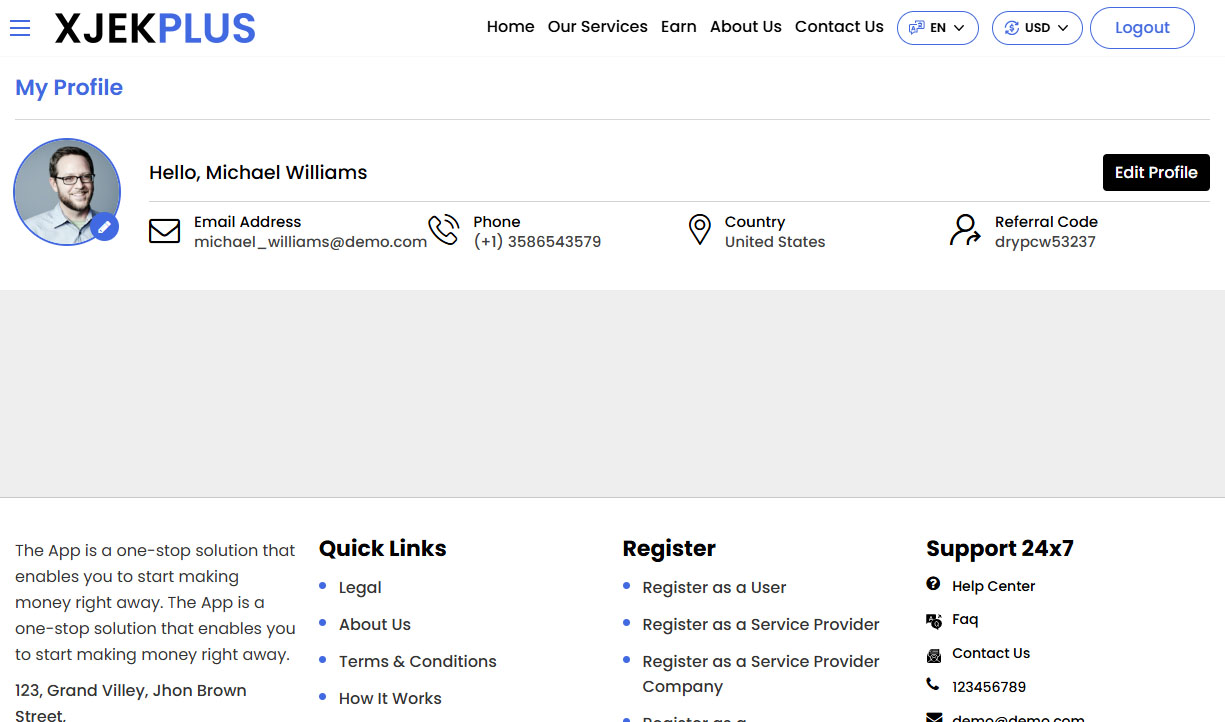Open the Terms & Conditions link
1225x722 pixels.
tap(417, 661)
